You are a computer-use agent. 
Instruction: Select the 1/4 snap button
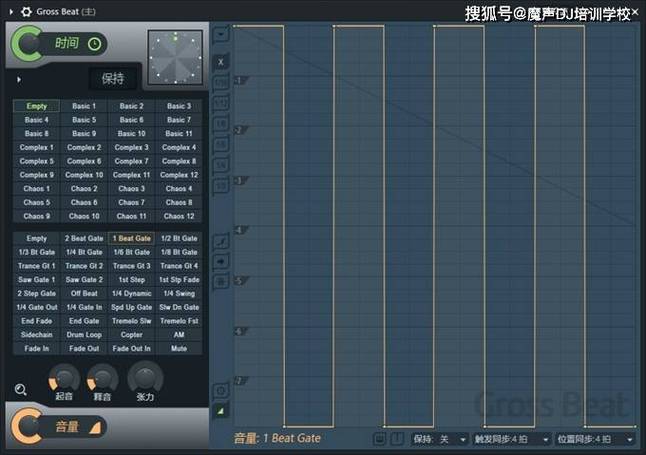(221, 165)
